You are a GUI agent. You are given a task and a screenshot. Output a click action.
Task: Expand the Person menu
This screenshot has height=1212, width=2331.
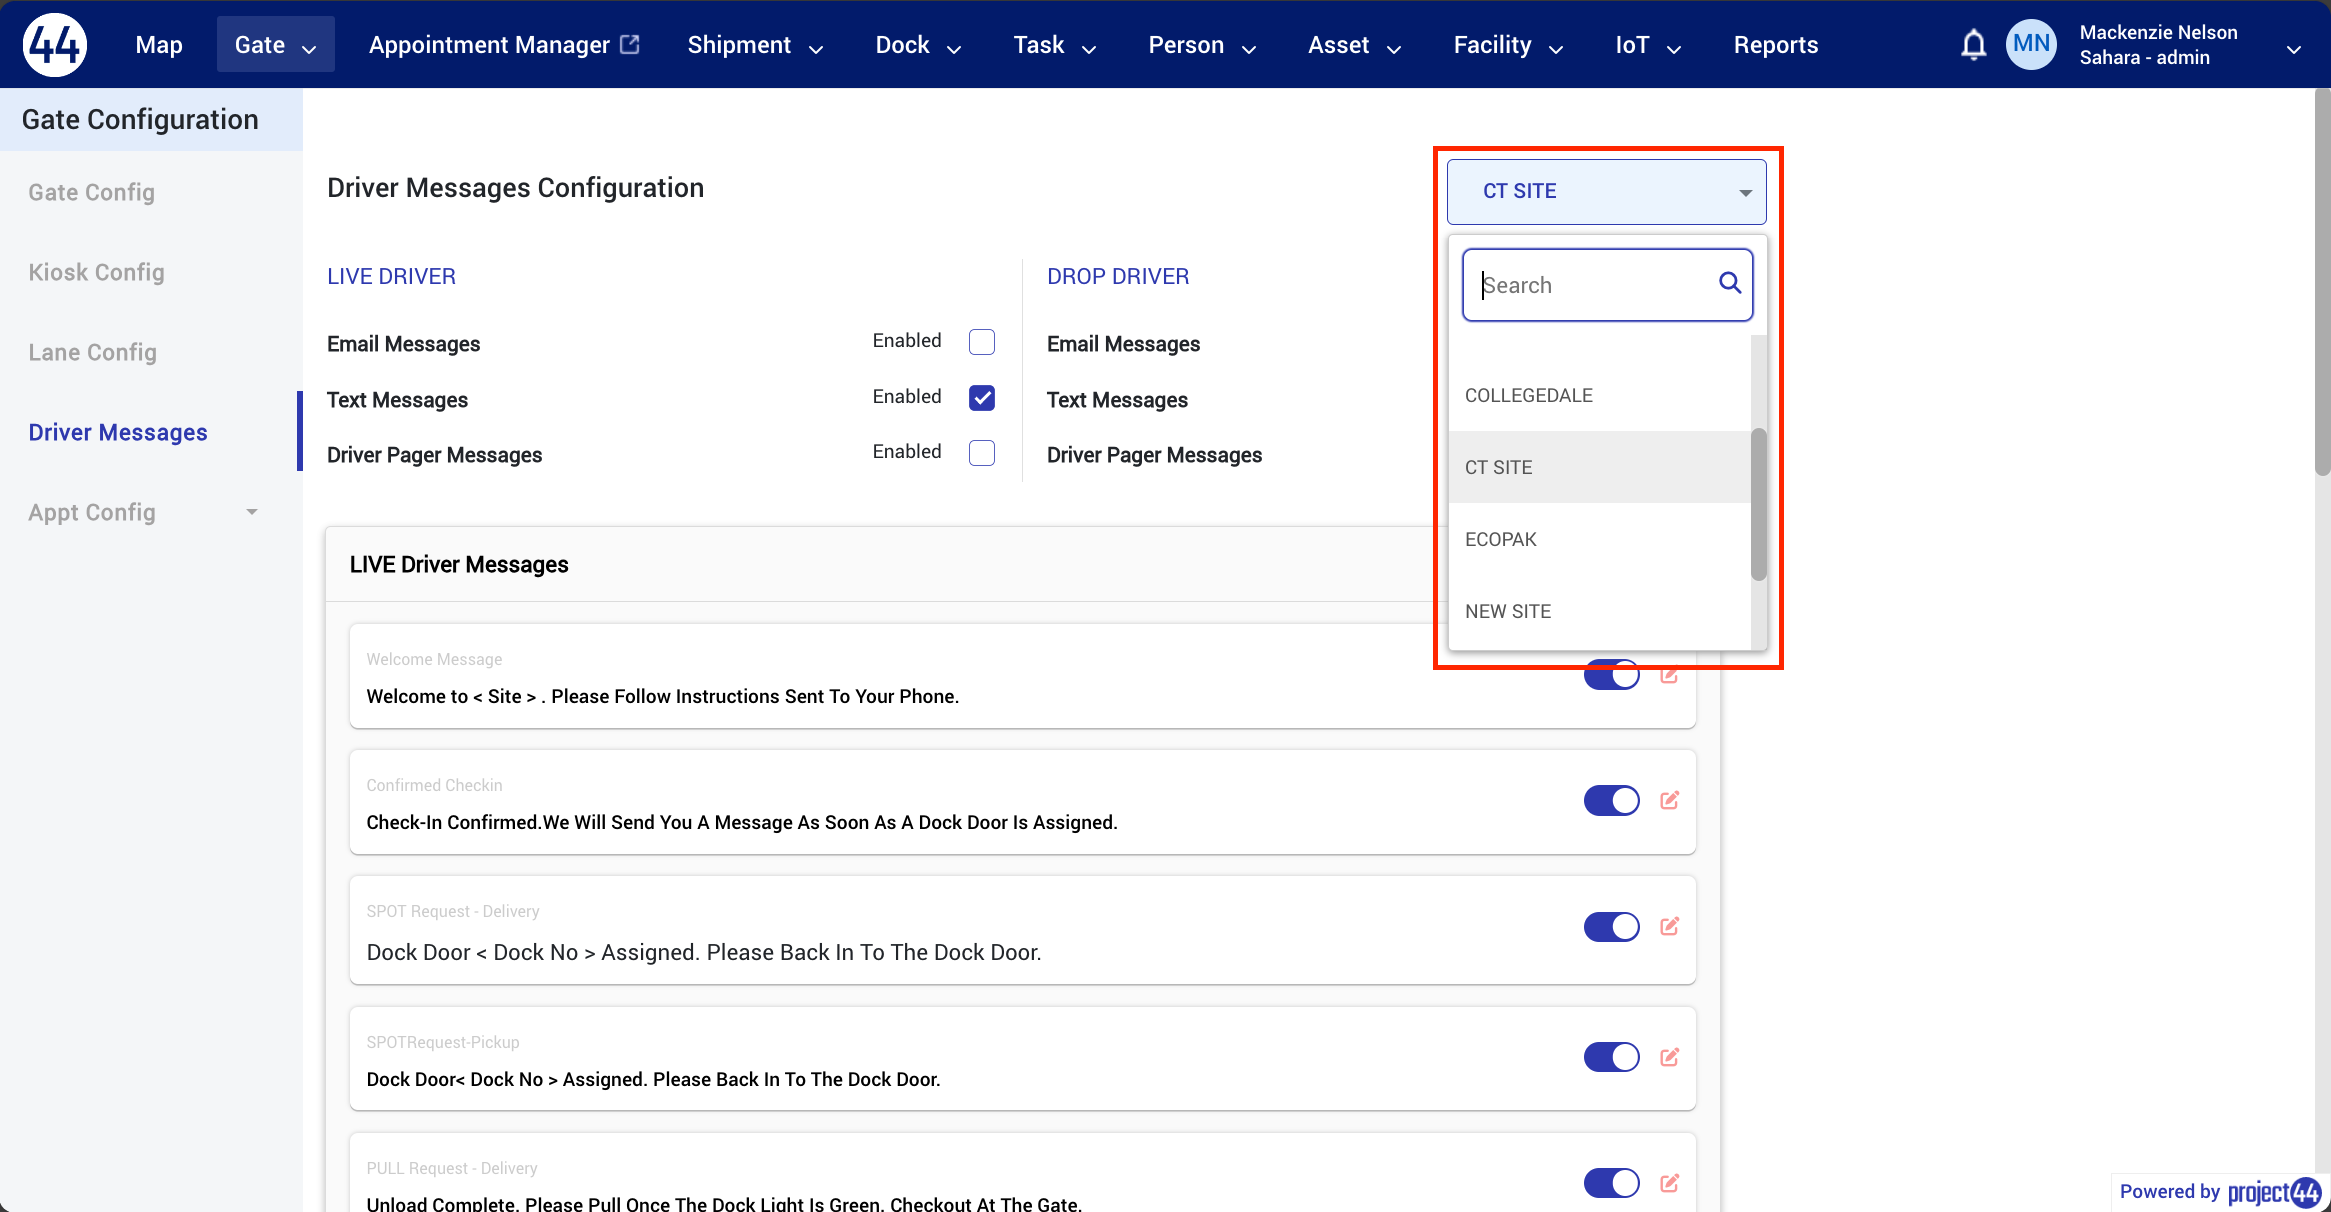[1202, 45]
